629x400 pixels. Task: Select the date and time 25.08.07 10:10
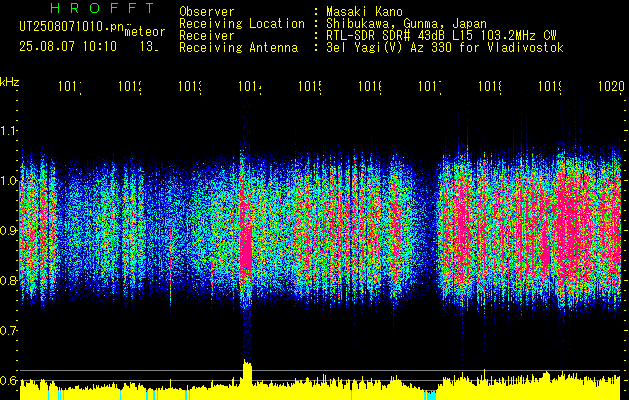point(68,47)
